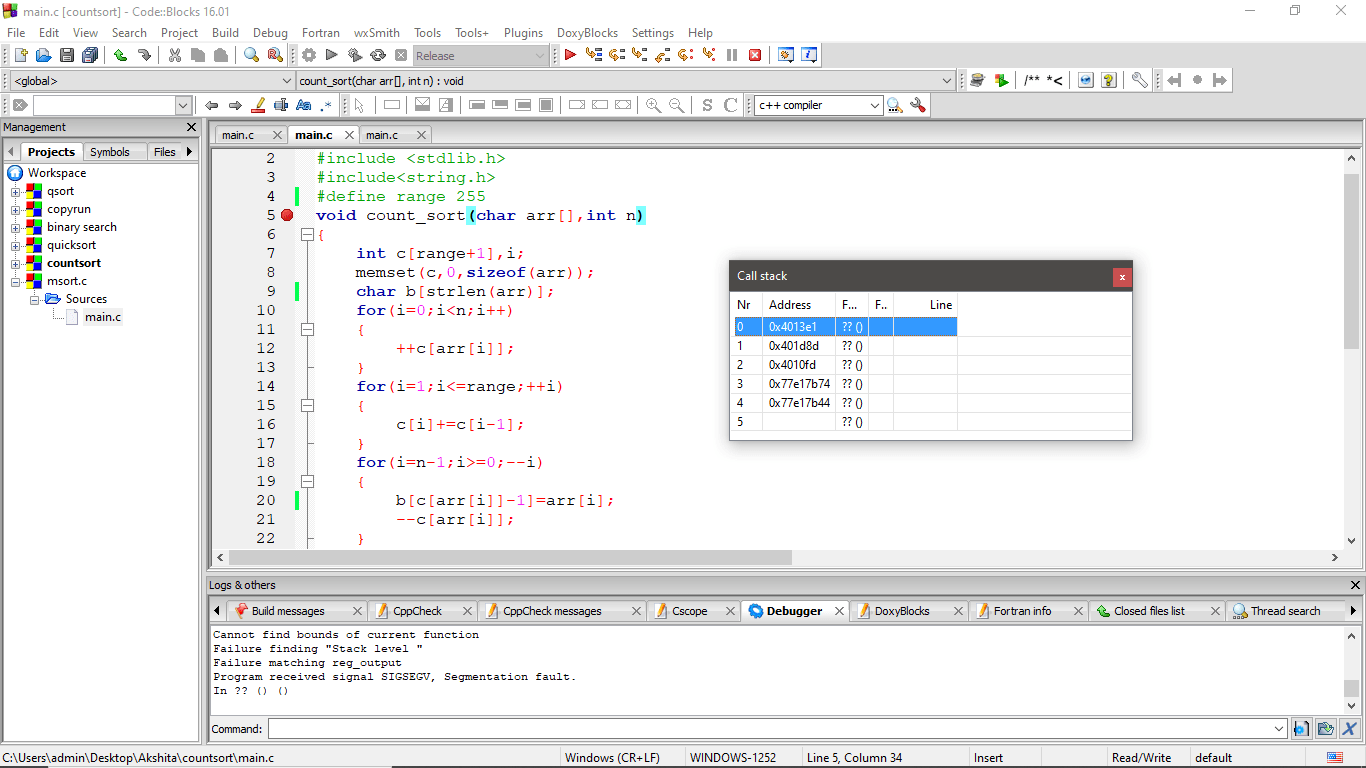Save the current file using the floppy icon

67,56
